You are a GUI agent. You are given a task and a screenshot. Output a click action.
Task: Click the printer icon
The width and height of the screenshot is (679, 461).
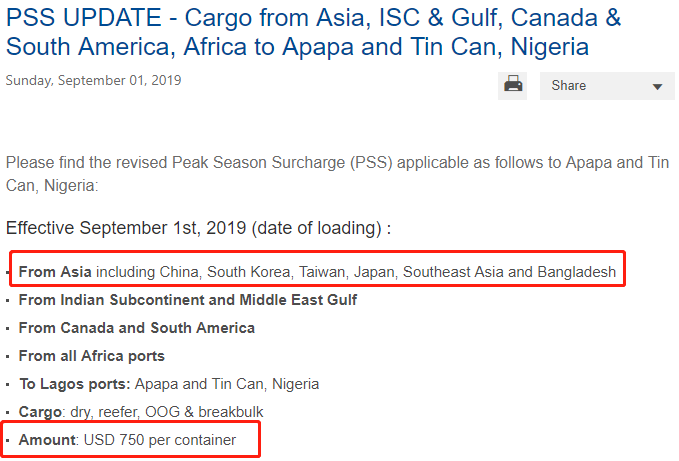pyautogui.click(x=513, y=85)
